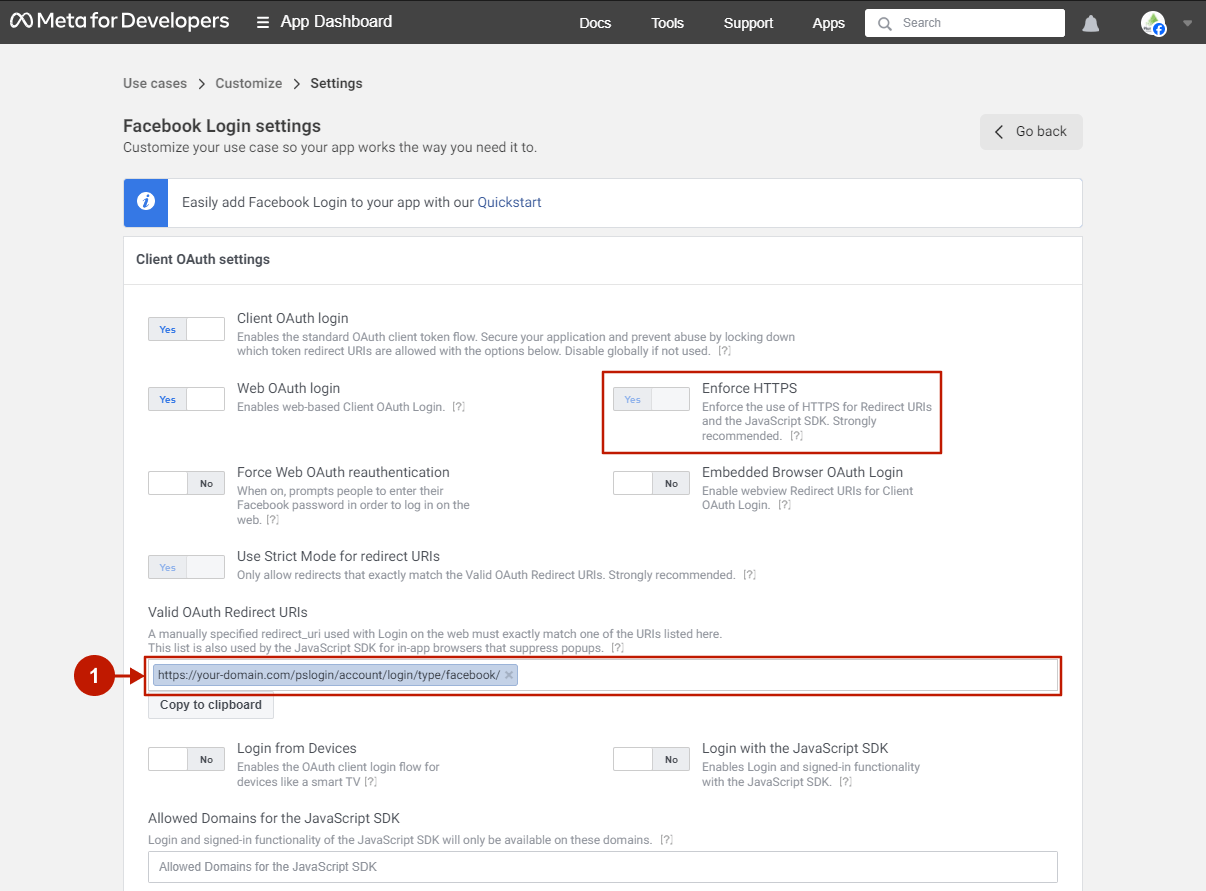Click the Client OAuth settings header

click(x=203, y=259)
